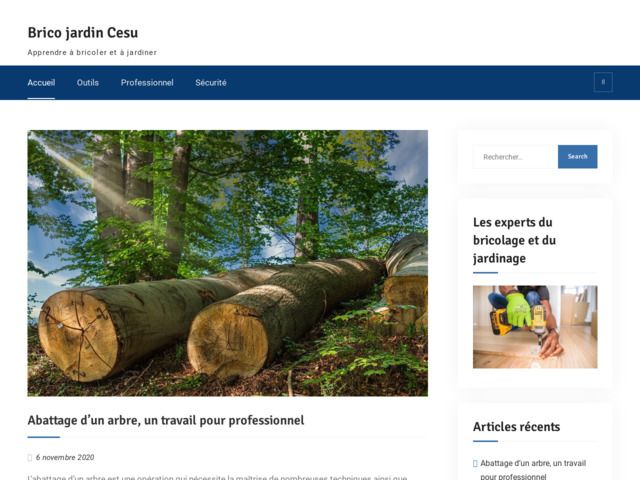Click the 'Les experts du bricolage' widget heading
Screen dimensions: 640x480
(514, 240)
